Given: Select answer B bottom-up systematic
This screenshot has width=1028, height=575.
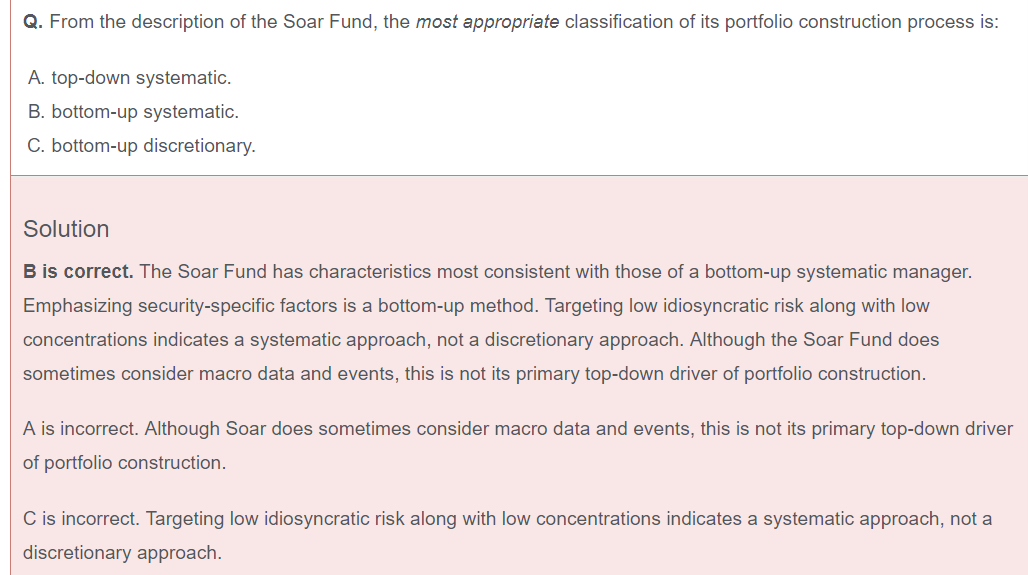Looking at the screenshot, I should [133, 112].
